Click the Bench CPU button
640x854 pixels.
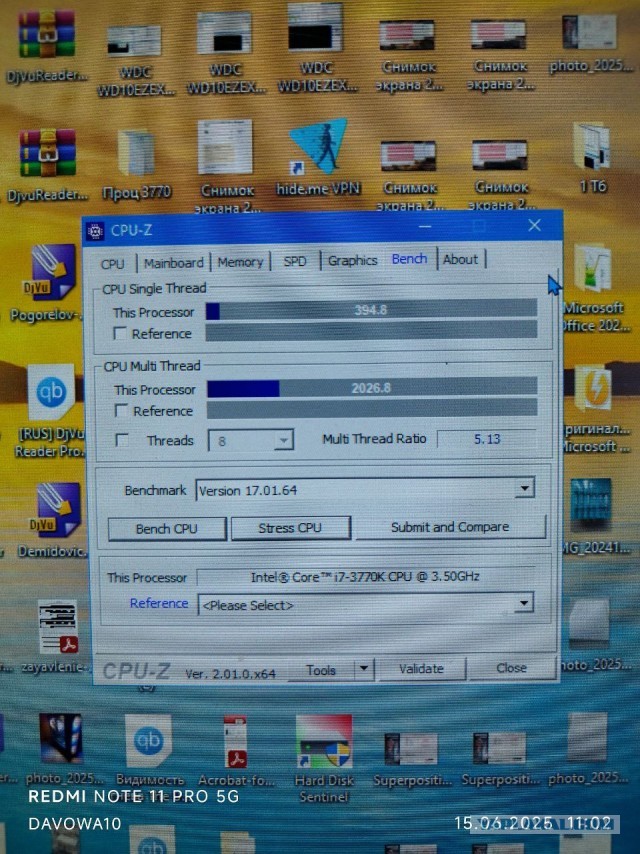pyautogui.click(x=167, y=528)
